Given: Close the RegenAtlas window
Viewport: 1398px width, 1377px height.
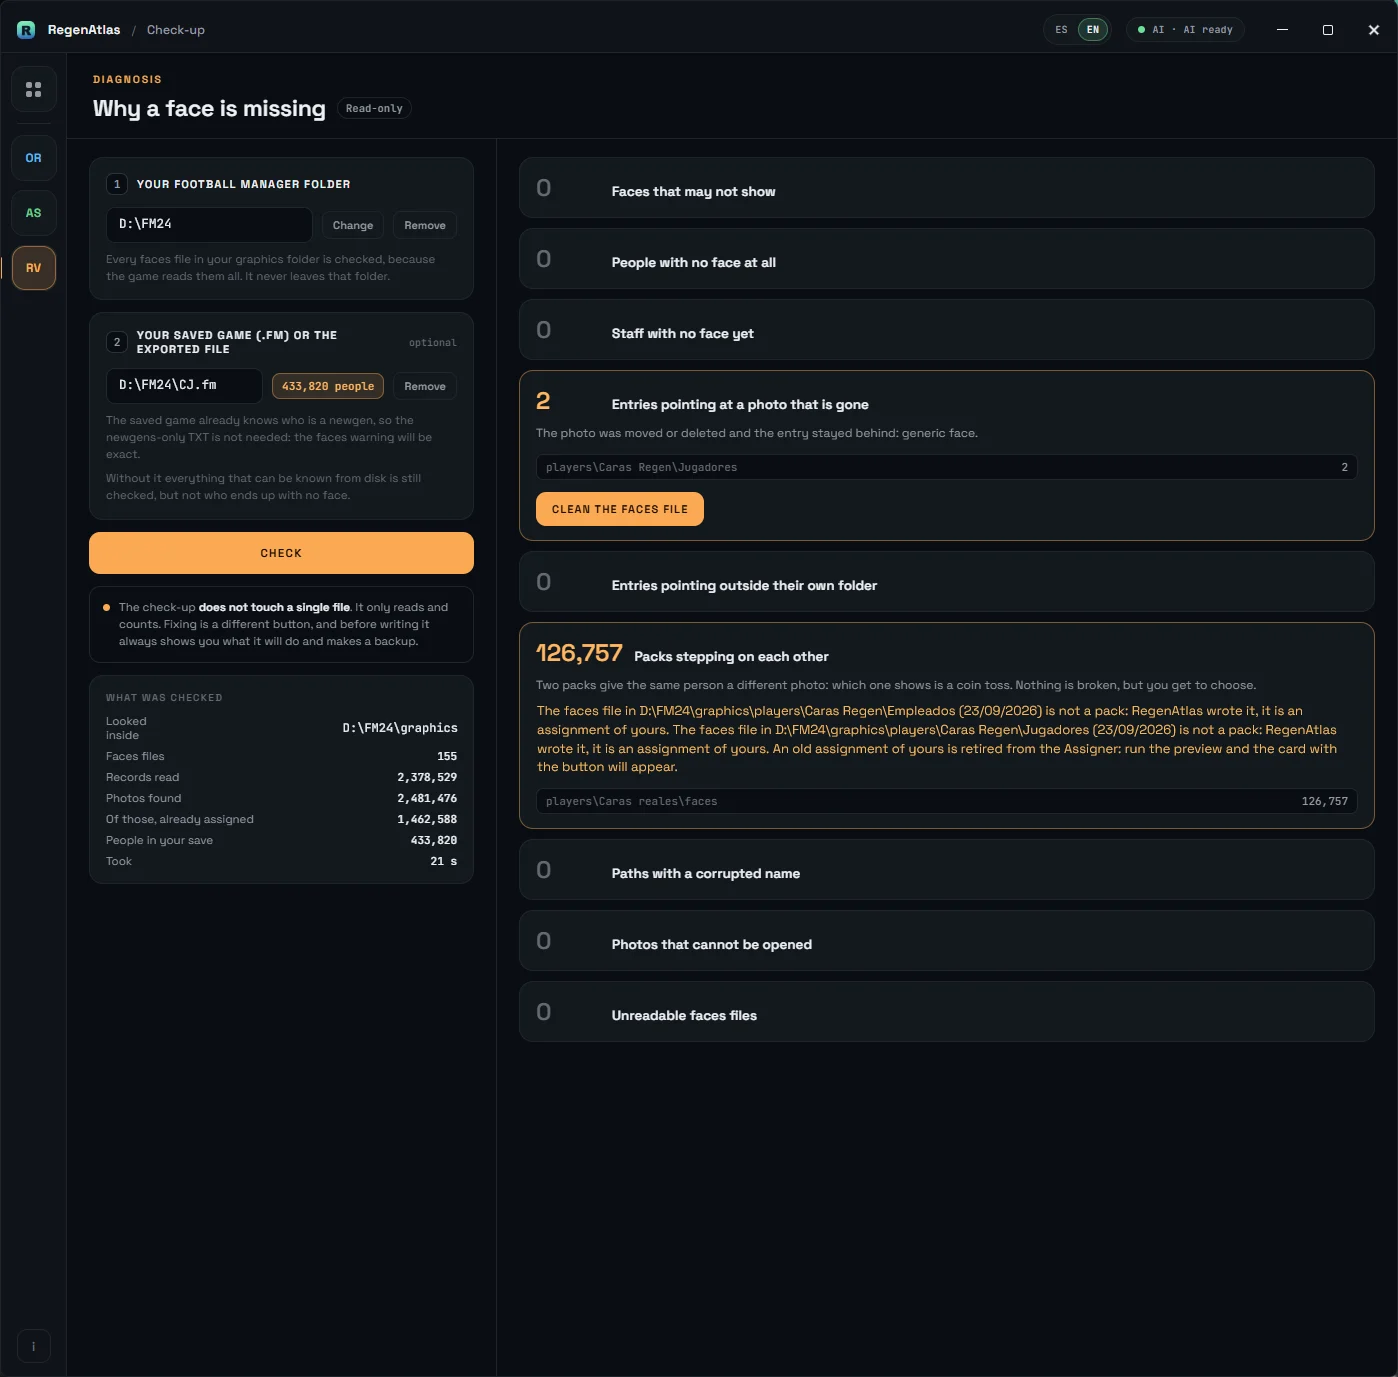Looking at the screenshot, I should click(x=1374, y=30).
